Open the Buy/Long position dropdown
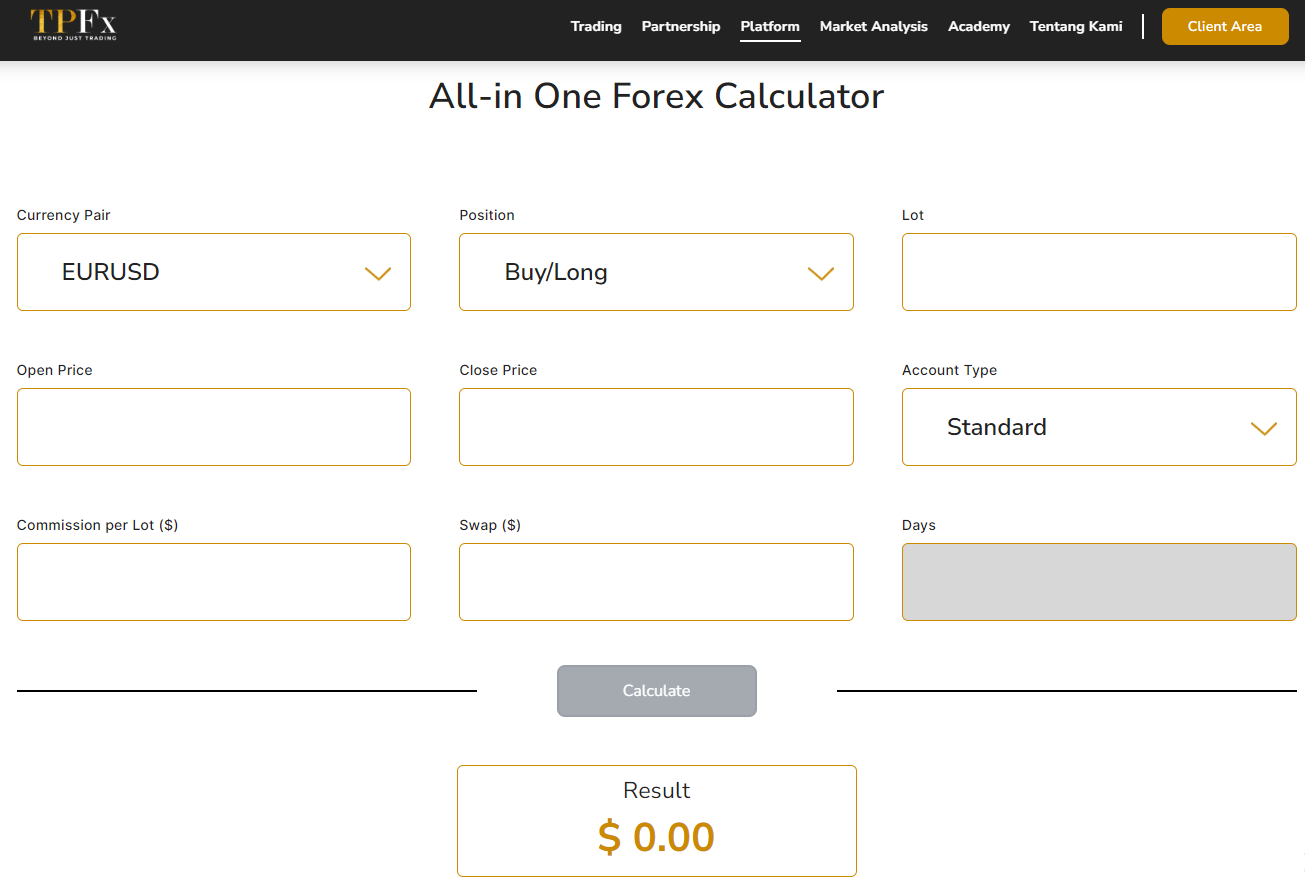The height and width of the screenshot is (888, 1305). tap(656, 272)
